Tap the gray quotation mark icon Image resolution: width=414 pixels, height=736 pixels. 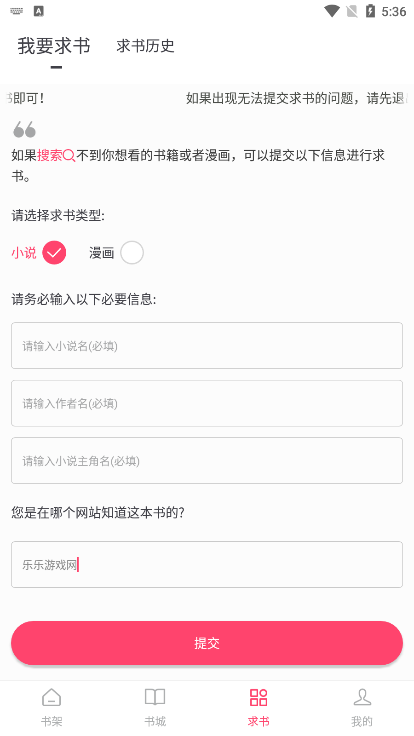[25, 130]
